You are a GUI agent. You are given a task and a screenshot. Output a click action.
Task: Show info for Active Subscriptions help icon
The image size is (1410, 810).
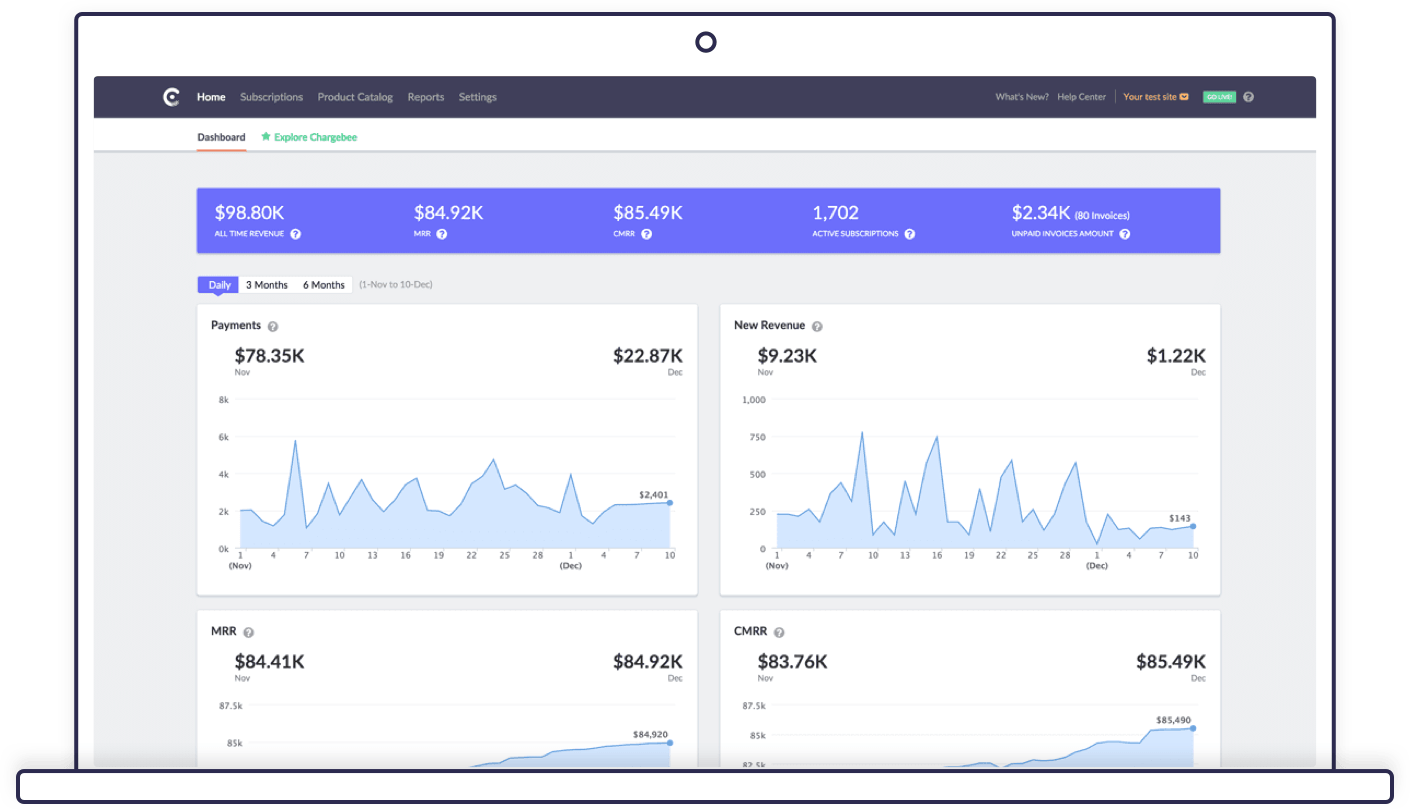coord(909,234)
